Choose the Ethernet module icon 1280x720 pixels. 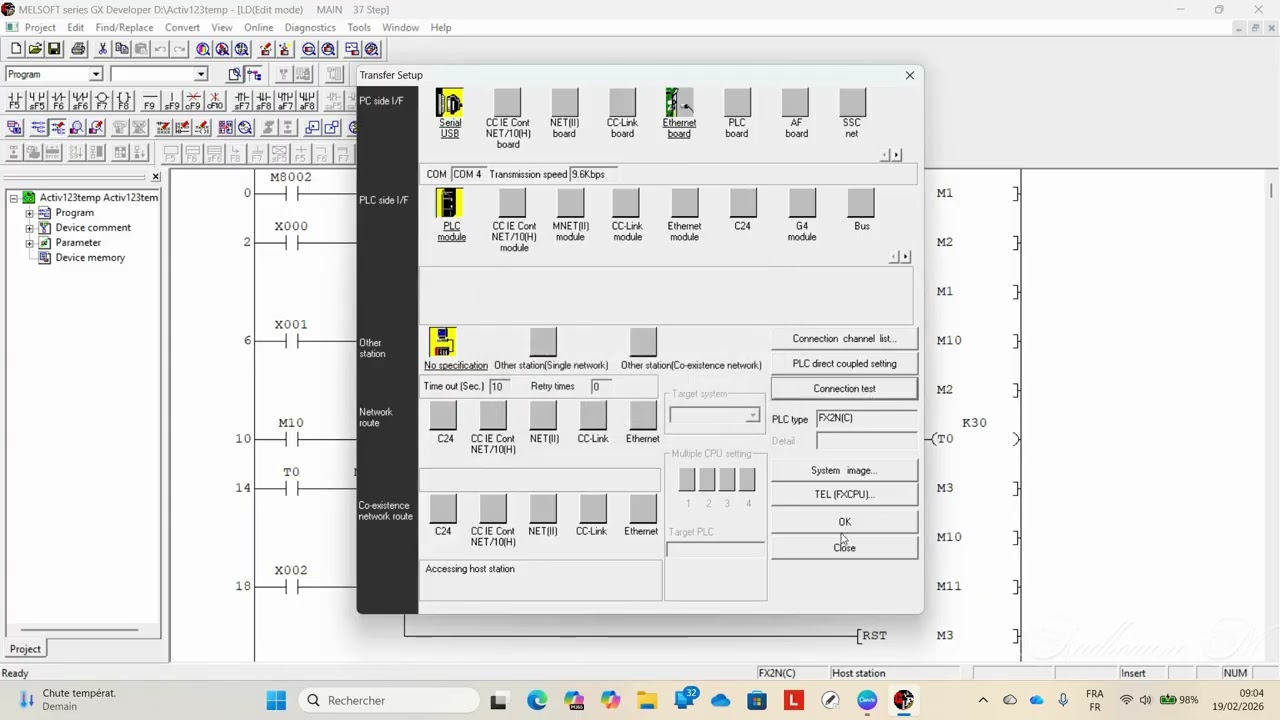click(x=684, y=203)
